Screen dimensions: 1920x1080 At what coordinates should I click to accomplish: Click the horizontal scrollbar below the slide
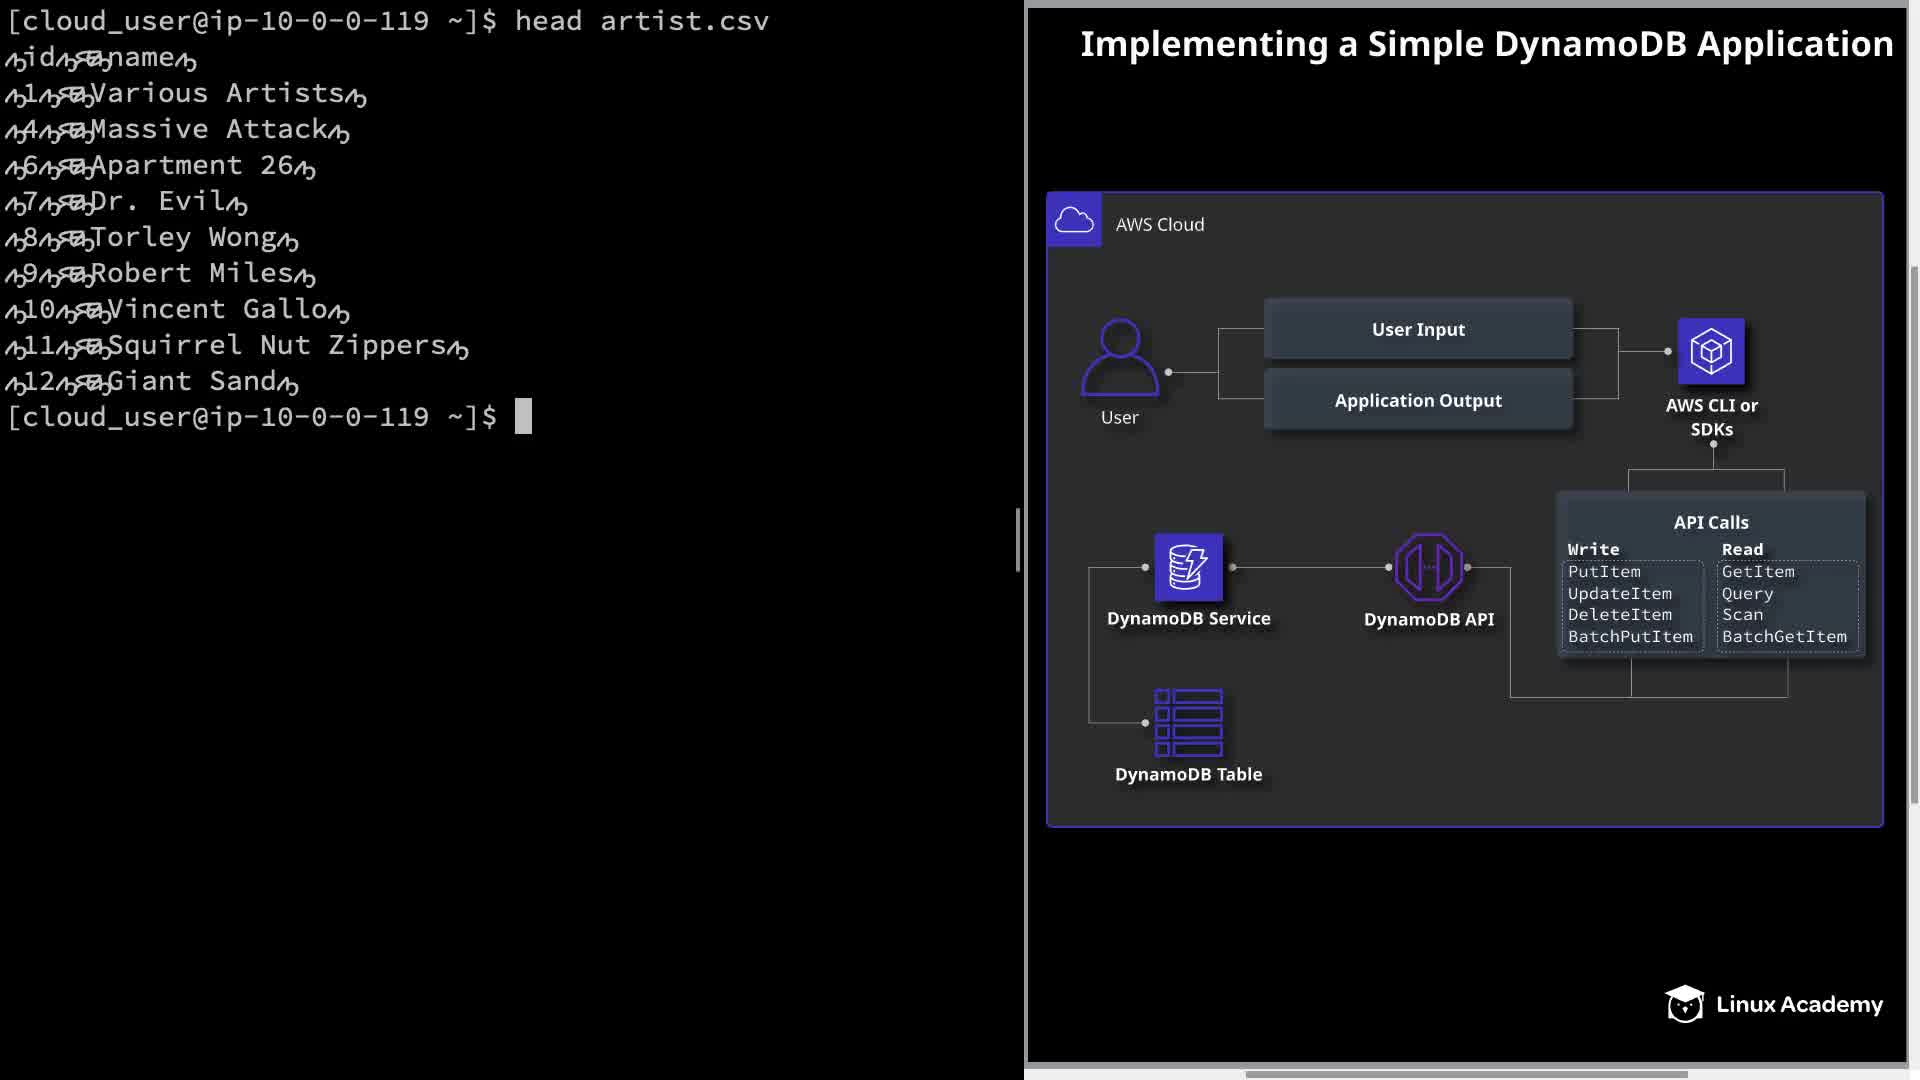[x=1466, y=1074]
